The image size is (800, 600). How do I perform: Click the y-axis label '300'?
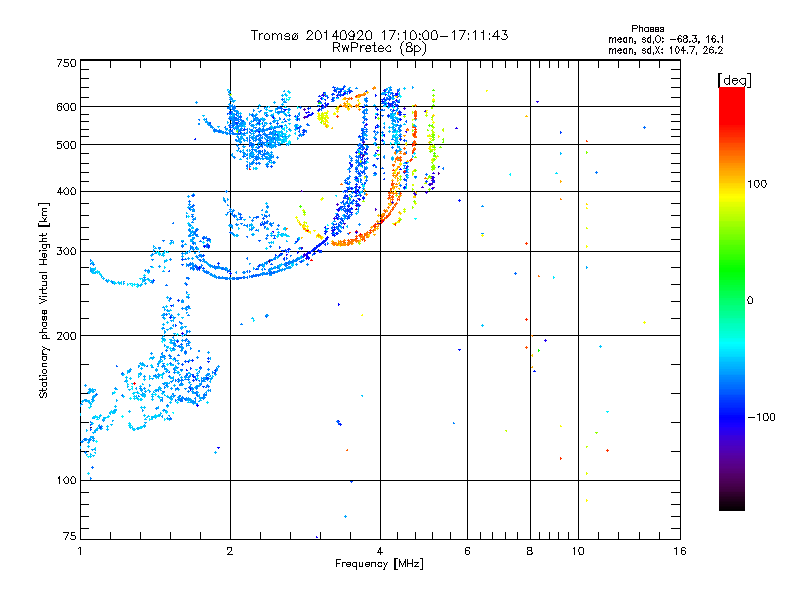tap(66, 252)
